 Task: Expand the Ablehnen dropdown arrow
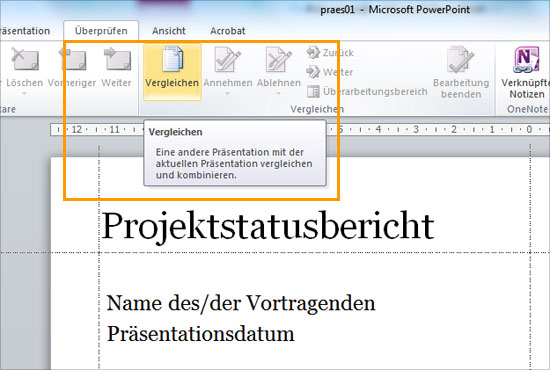(279, 94)
